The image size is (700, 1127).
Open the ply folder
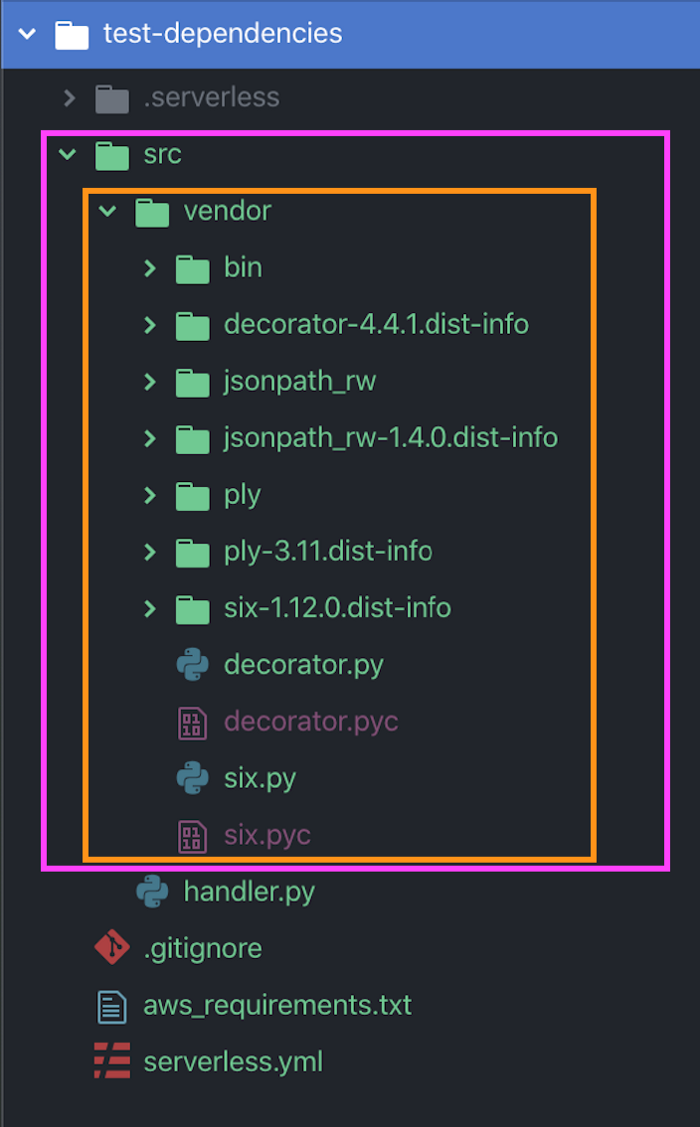242,495
